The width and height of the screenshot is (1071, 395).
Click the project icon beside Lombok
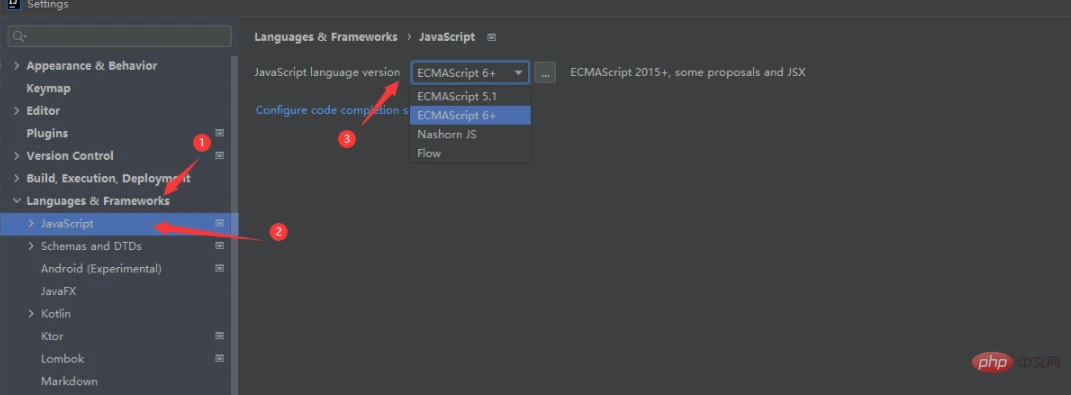[219, 358]
